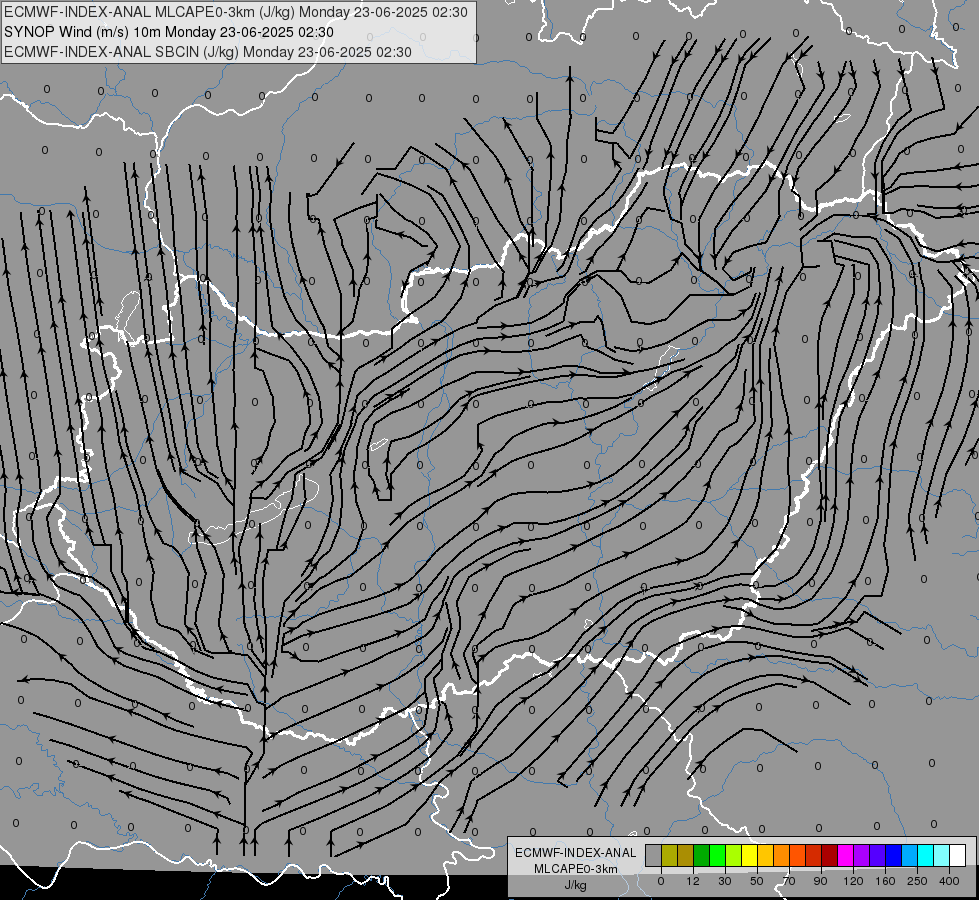Click the legend scale value '30'
This screenshot has width=979, height=900.
[725, 881]
